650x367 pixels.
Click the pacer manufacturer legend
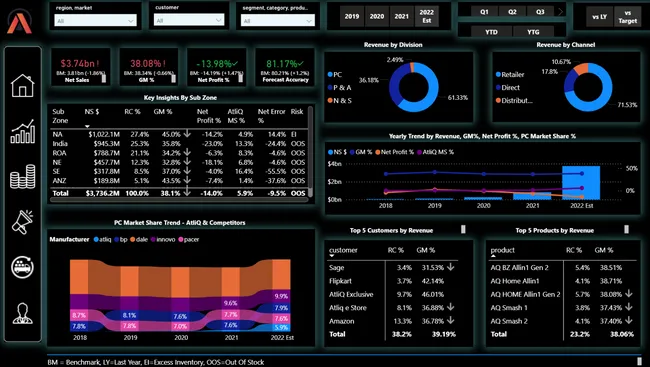[189, 239]
